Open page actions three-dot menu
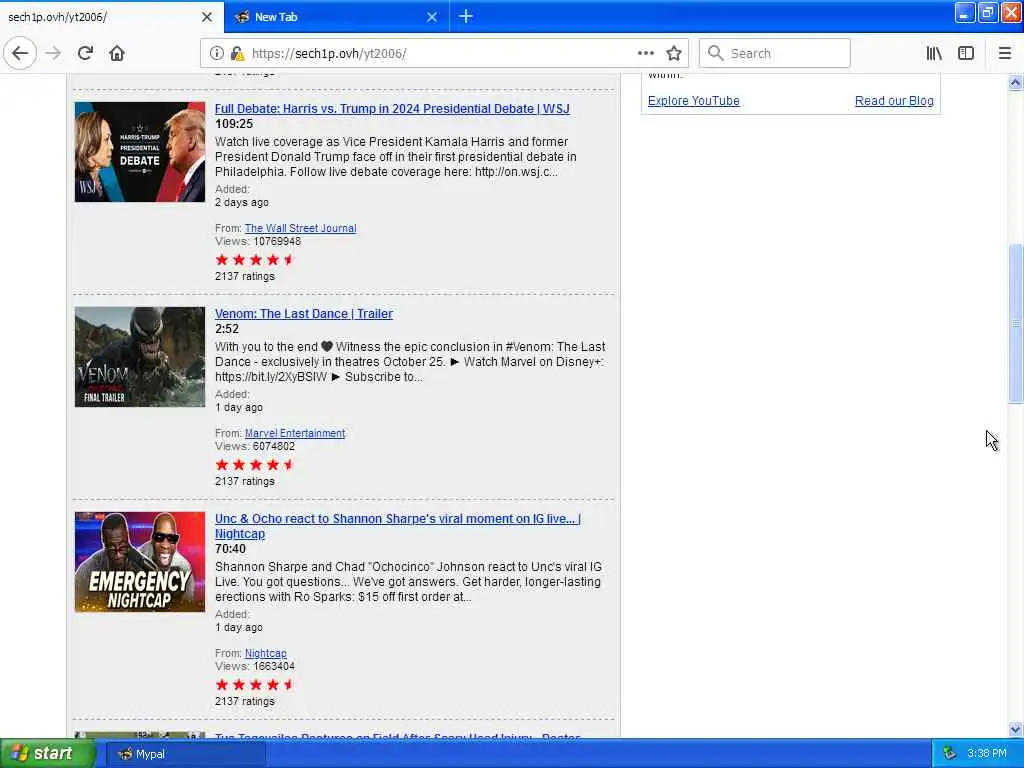 coord(645,53)
